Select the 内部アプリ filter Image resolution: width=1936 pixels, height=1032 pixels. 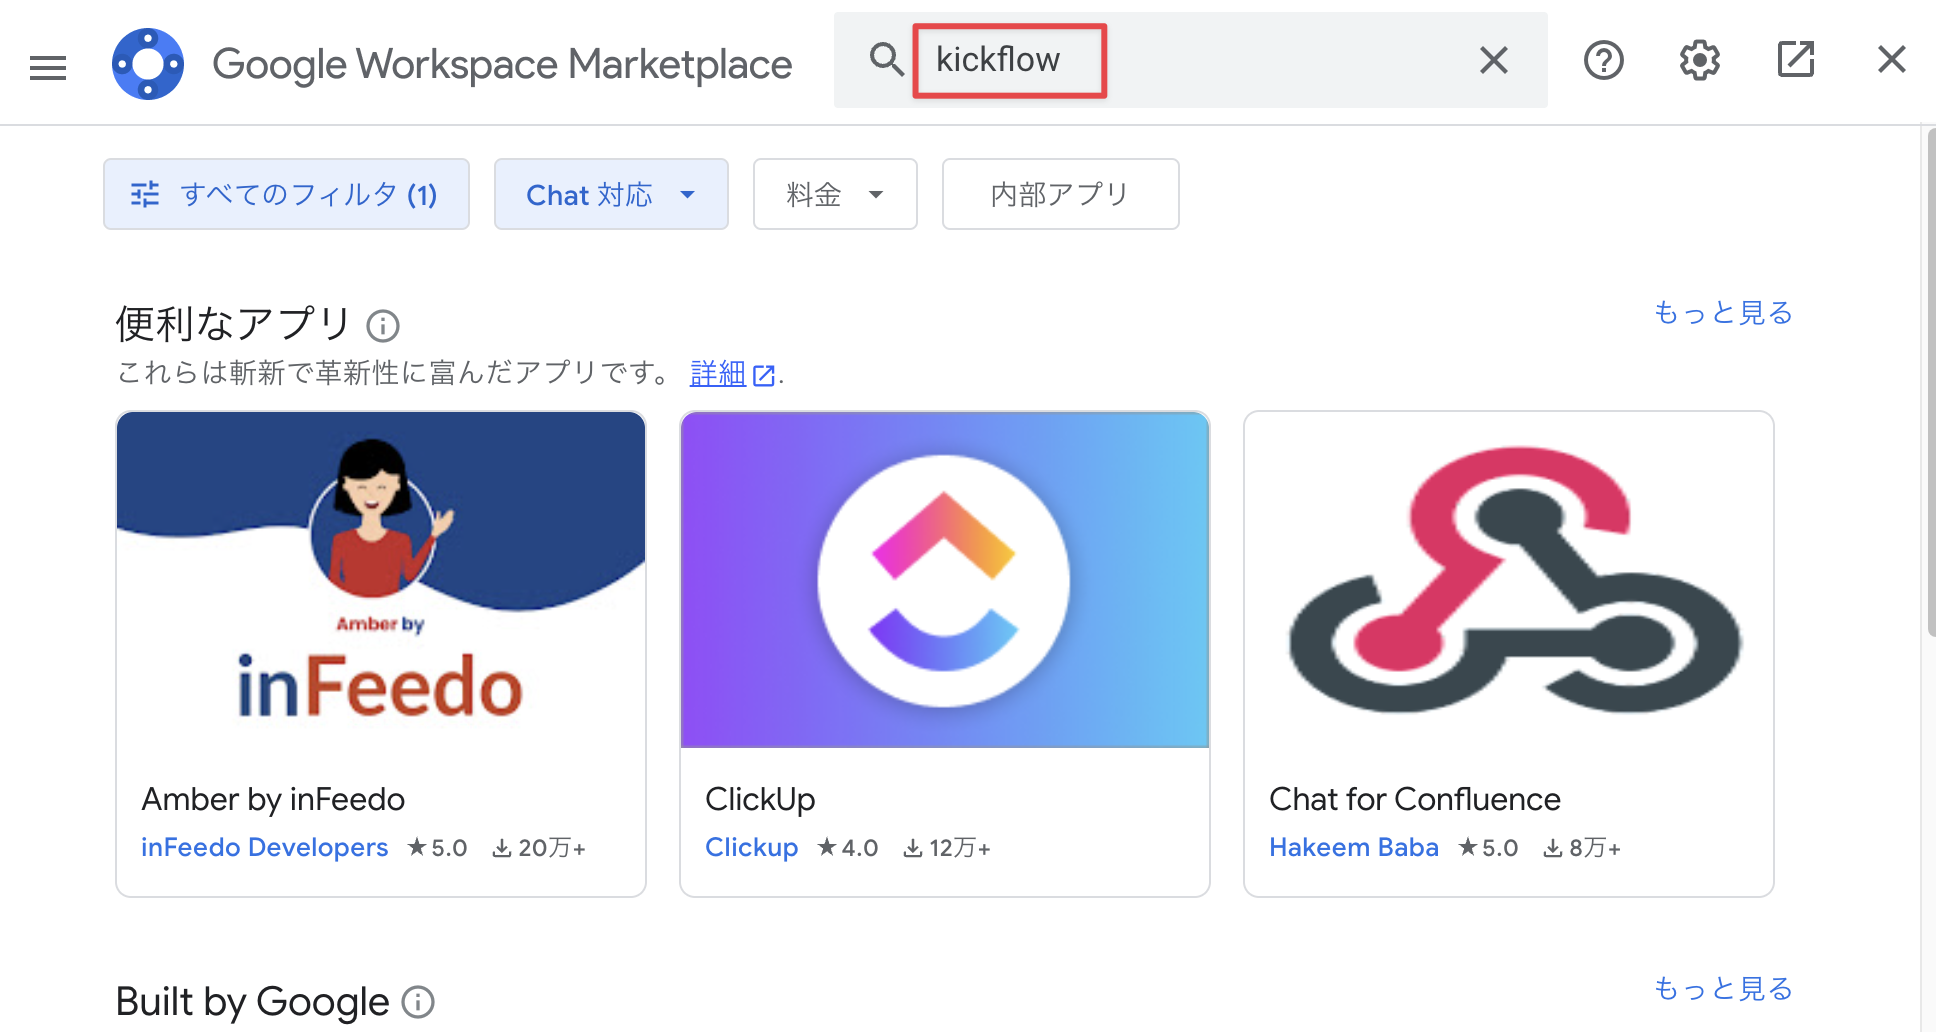[x=1060, y=194]
